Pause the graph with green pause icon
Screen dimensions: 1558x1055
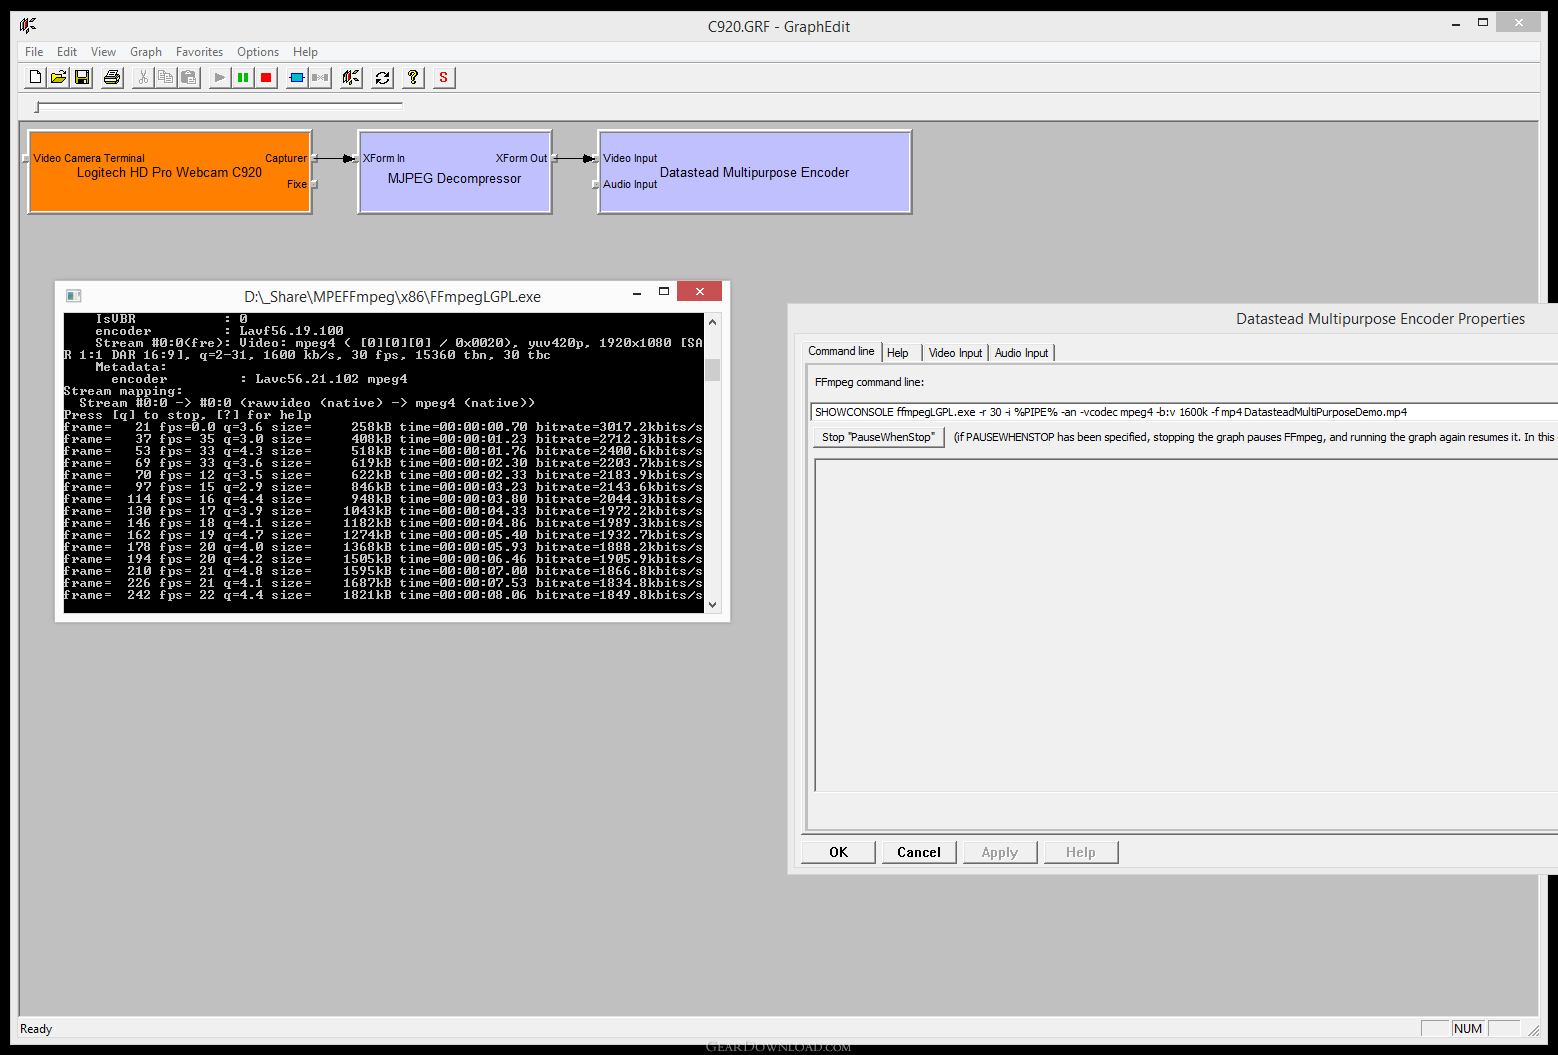tap(243, 77)
